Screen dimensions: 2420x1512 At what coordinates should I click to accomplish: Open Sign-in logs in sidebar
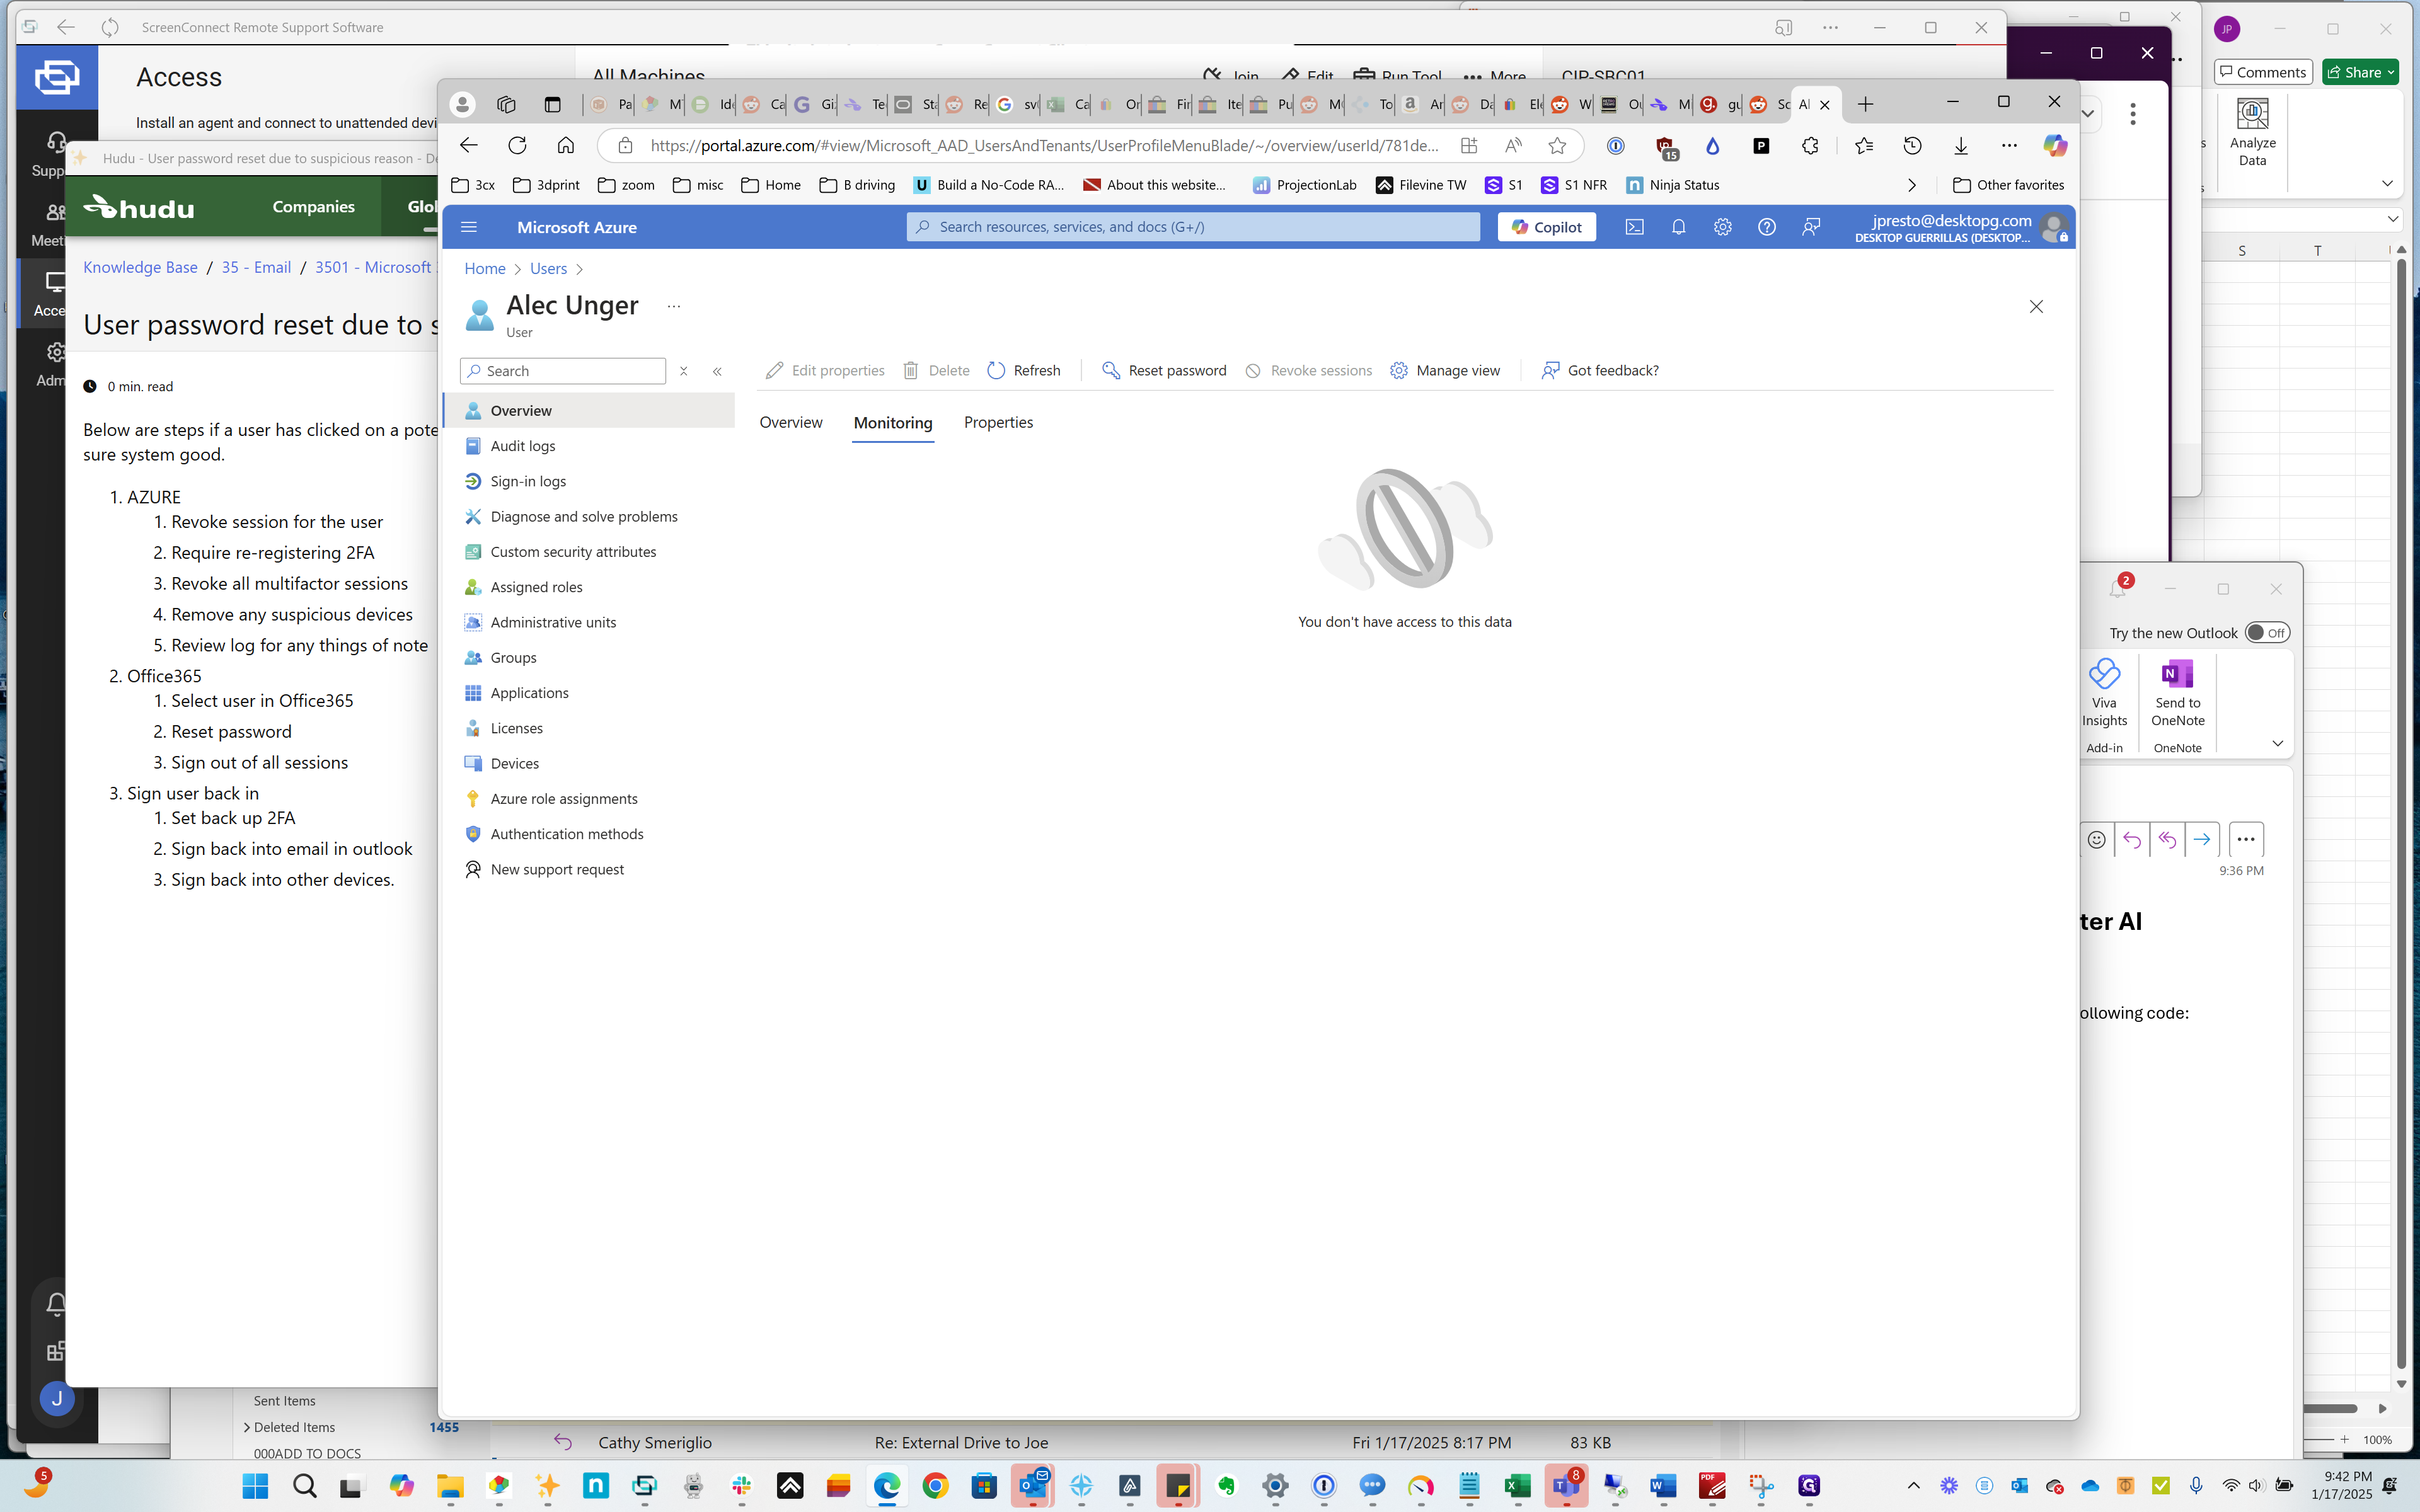(x=528, y=481)
